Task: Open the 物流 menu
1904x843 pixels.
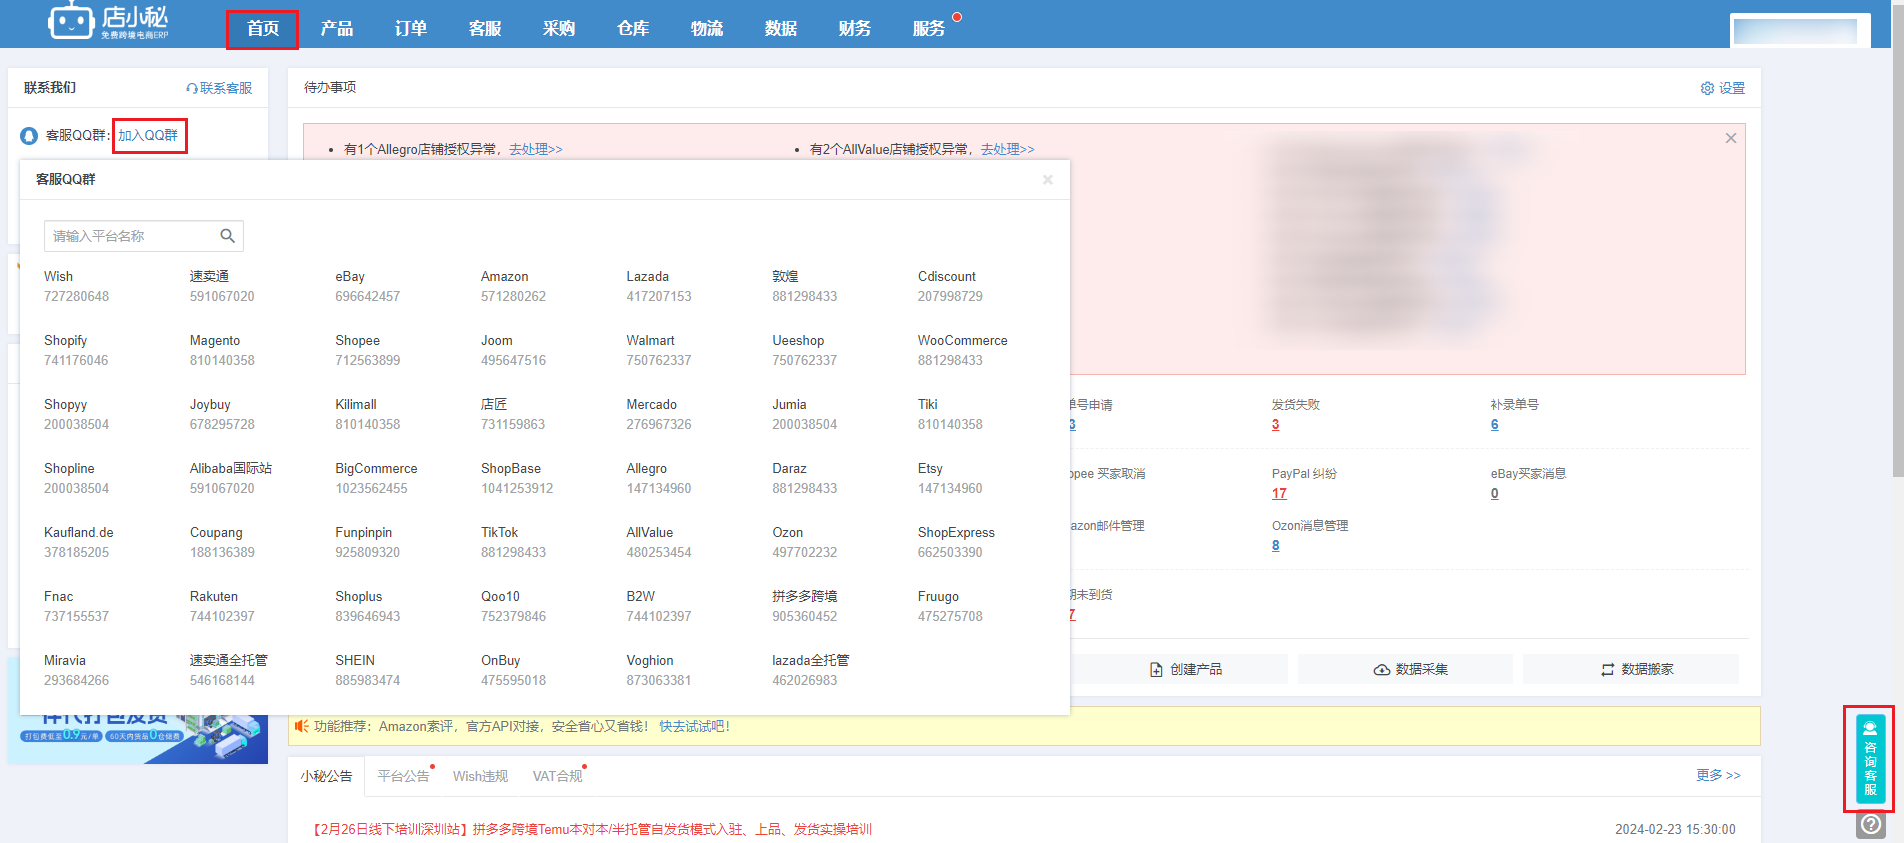Action: (x=707, y=29)
